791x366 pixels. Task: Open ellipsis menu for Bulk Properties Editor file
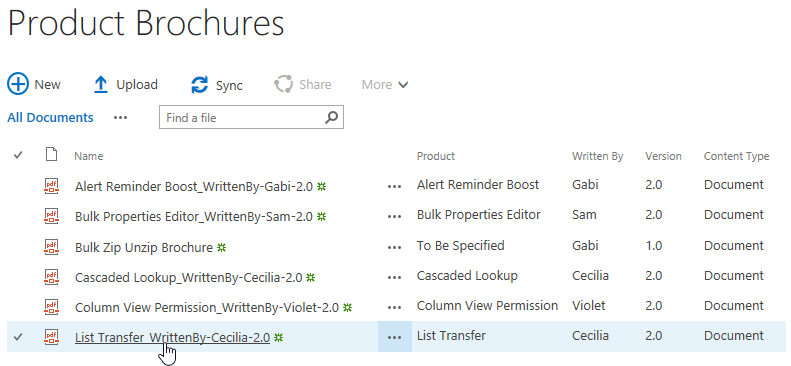(x=394, y=217)
